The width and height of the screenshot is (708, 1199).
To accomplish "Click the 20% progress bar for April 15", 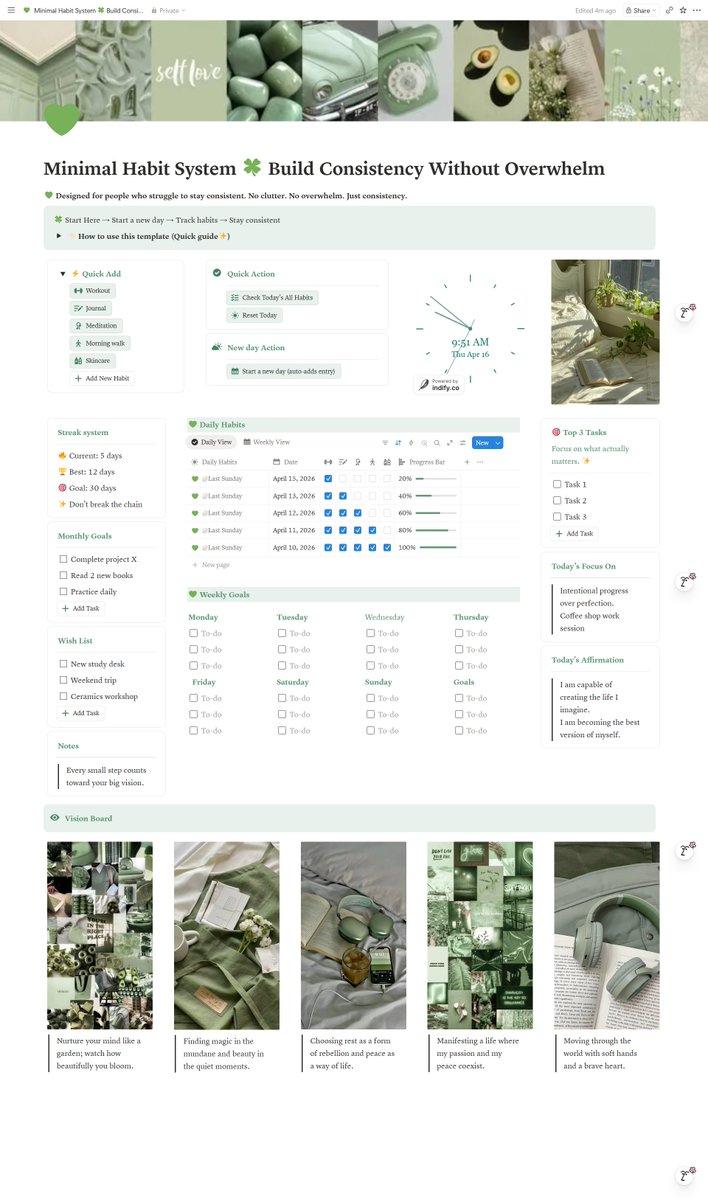I will (437, 479).
